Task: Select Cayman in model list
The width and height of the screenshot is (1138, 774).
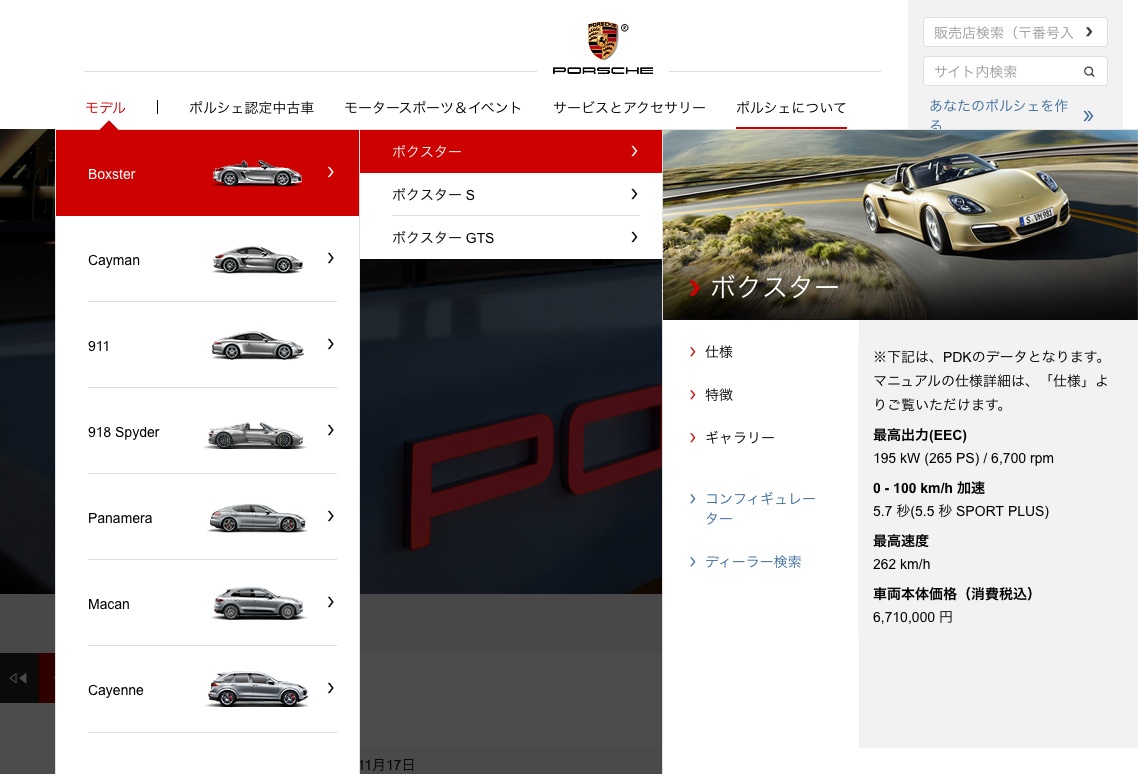Action: pyautogui.click(x=208, y=258)
